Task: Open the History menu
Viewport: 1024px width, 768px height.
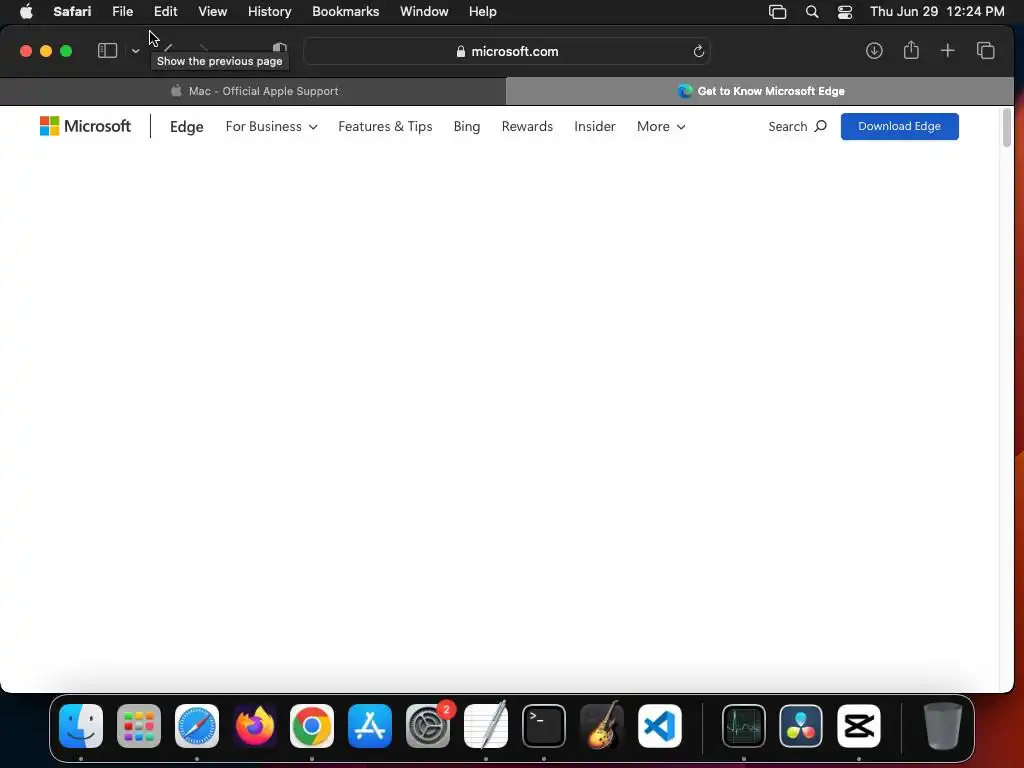Action: tap(269, 12)
